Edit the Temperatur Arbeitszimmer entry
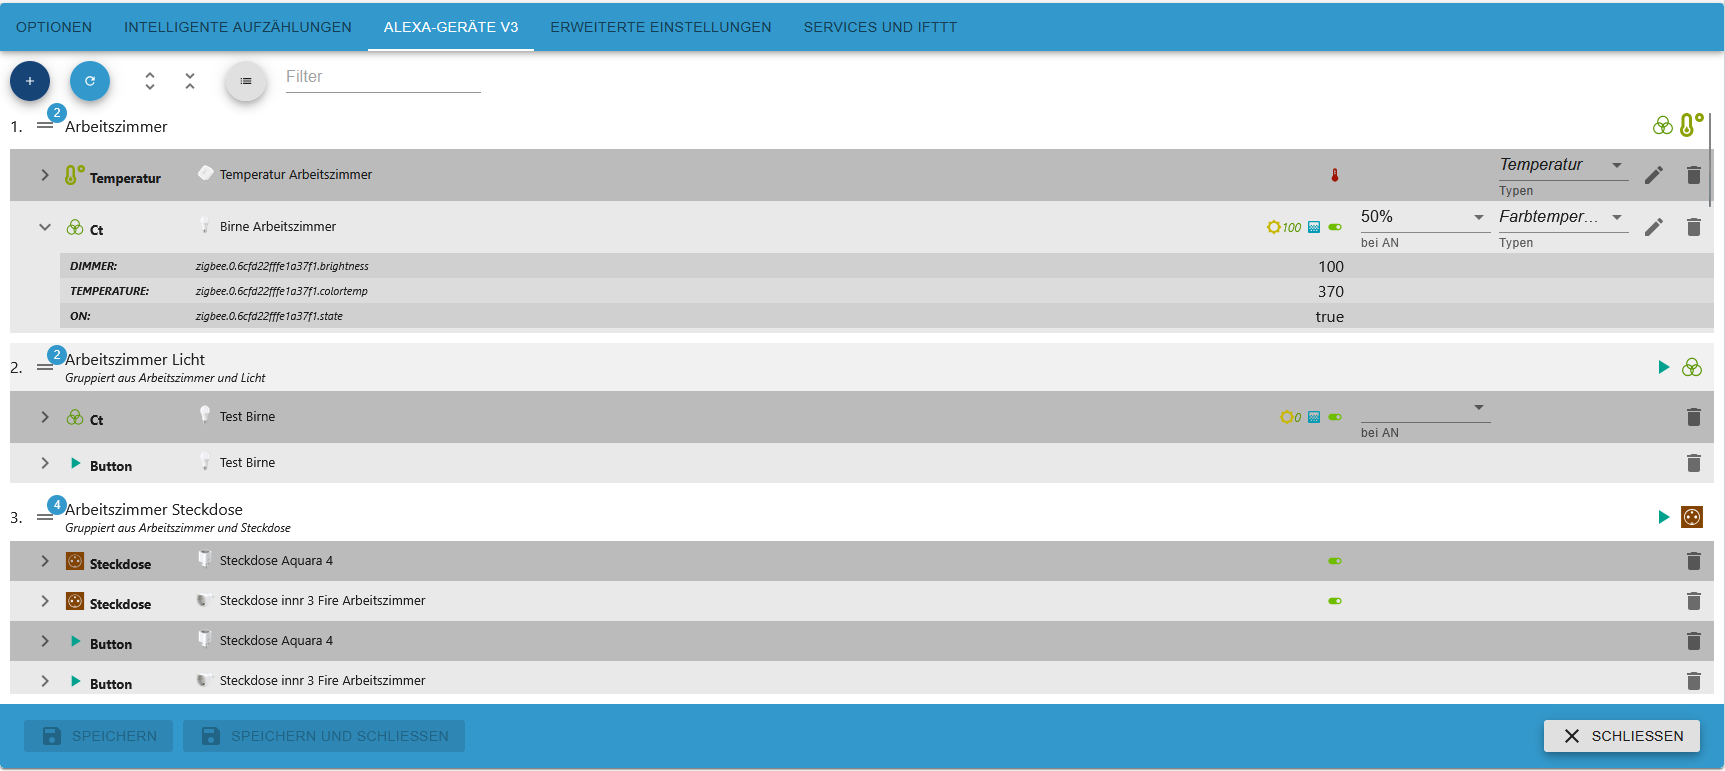 click(x=1654, y=175)
